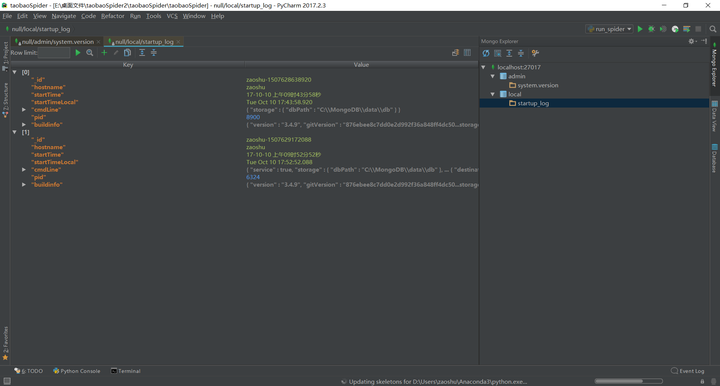This screenshot has width=720, height=386.
Task: Open the TODO tool window
Action: [28, 371]
